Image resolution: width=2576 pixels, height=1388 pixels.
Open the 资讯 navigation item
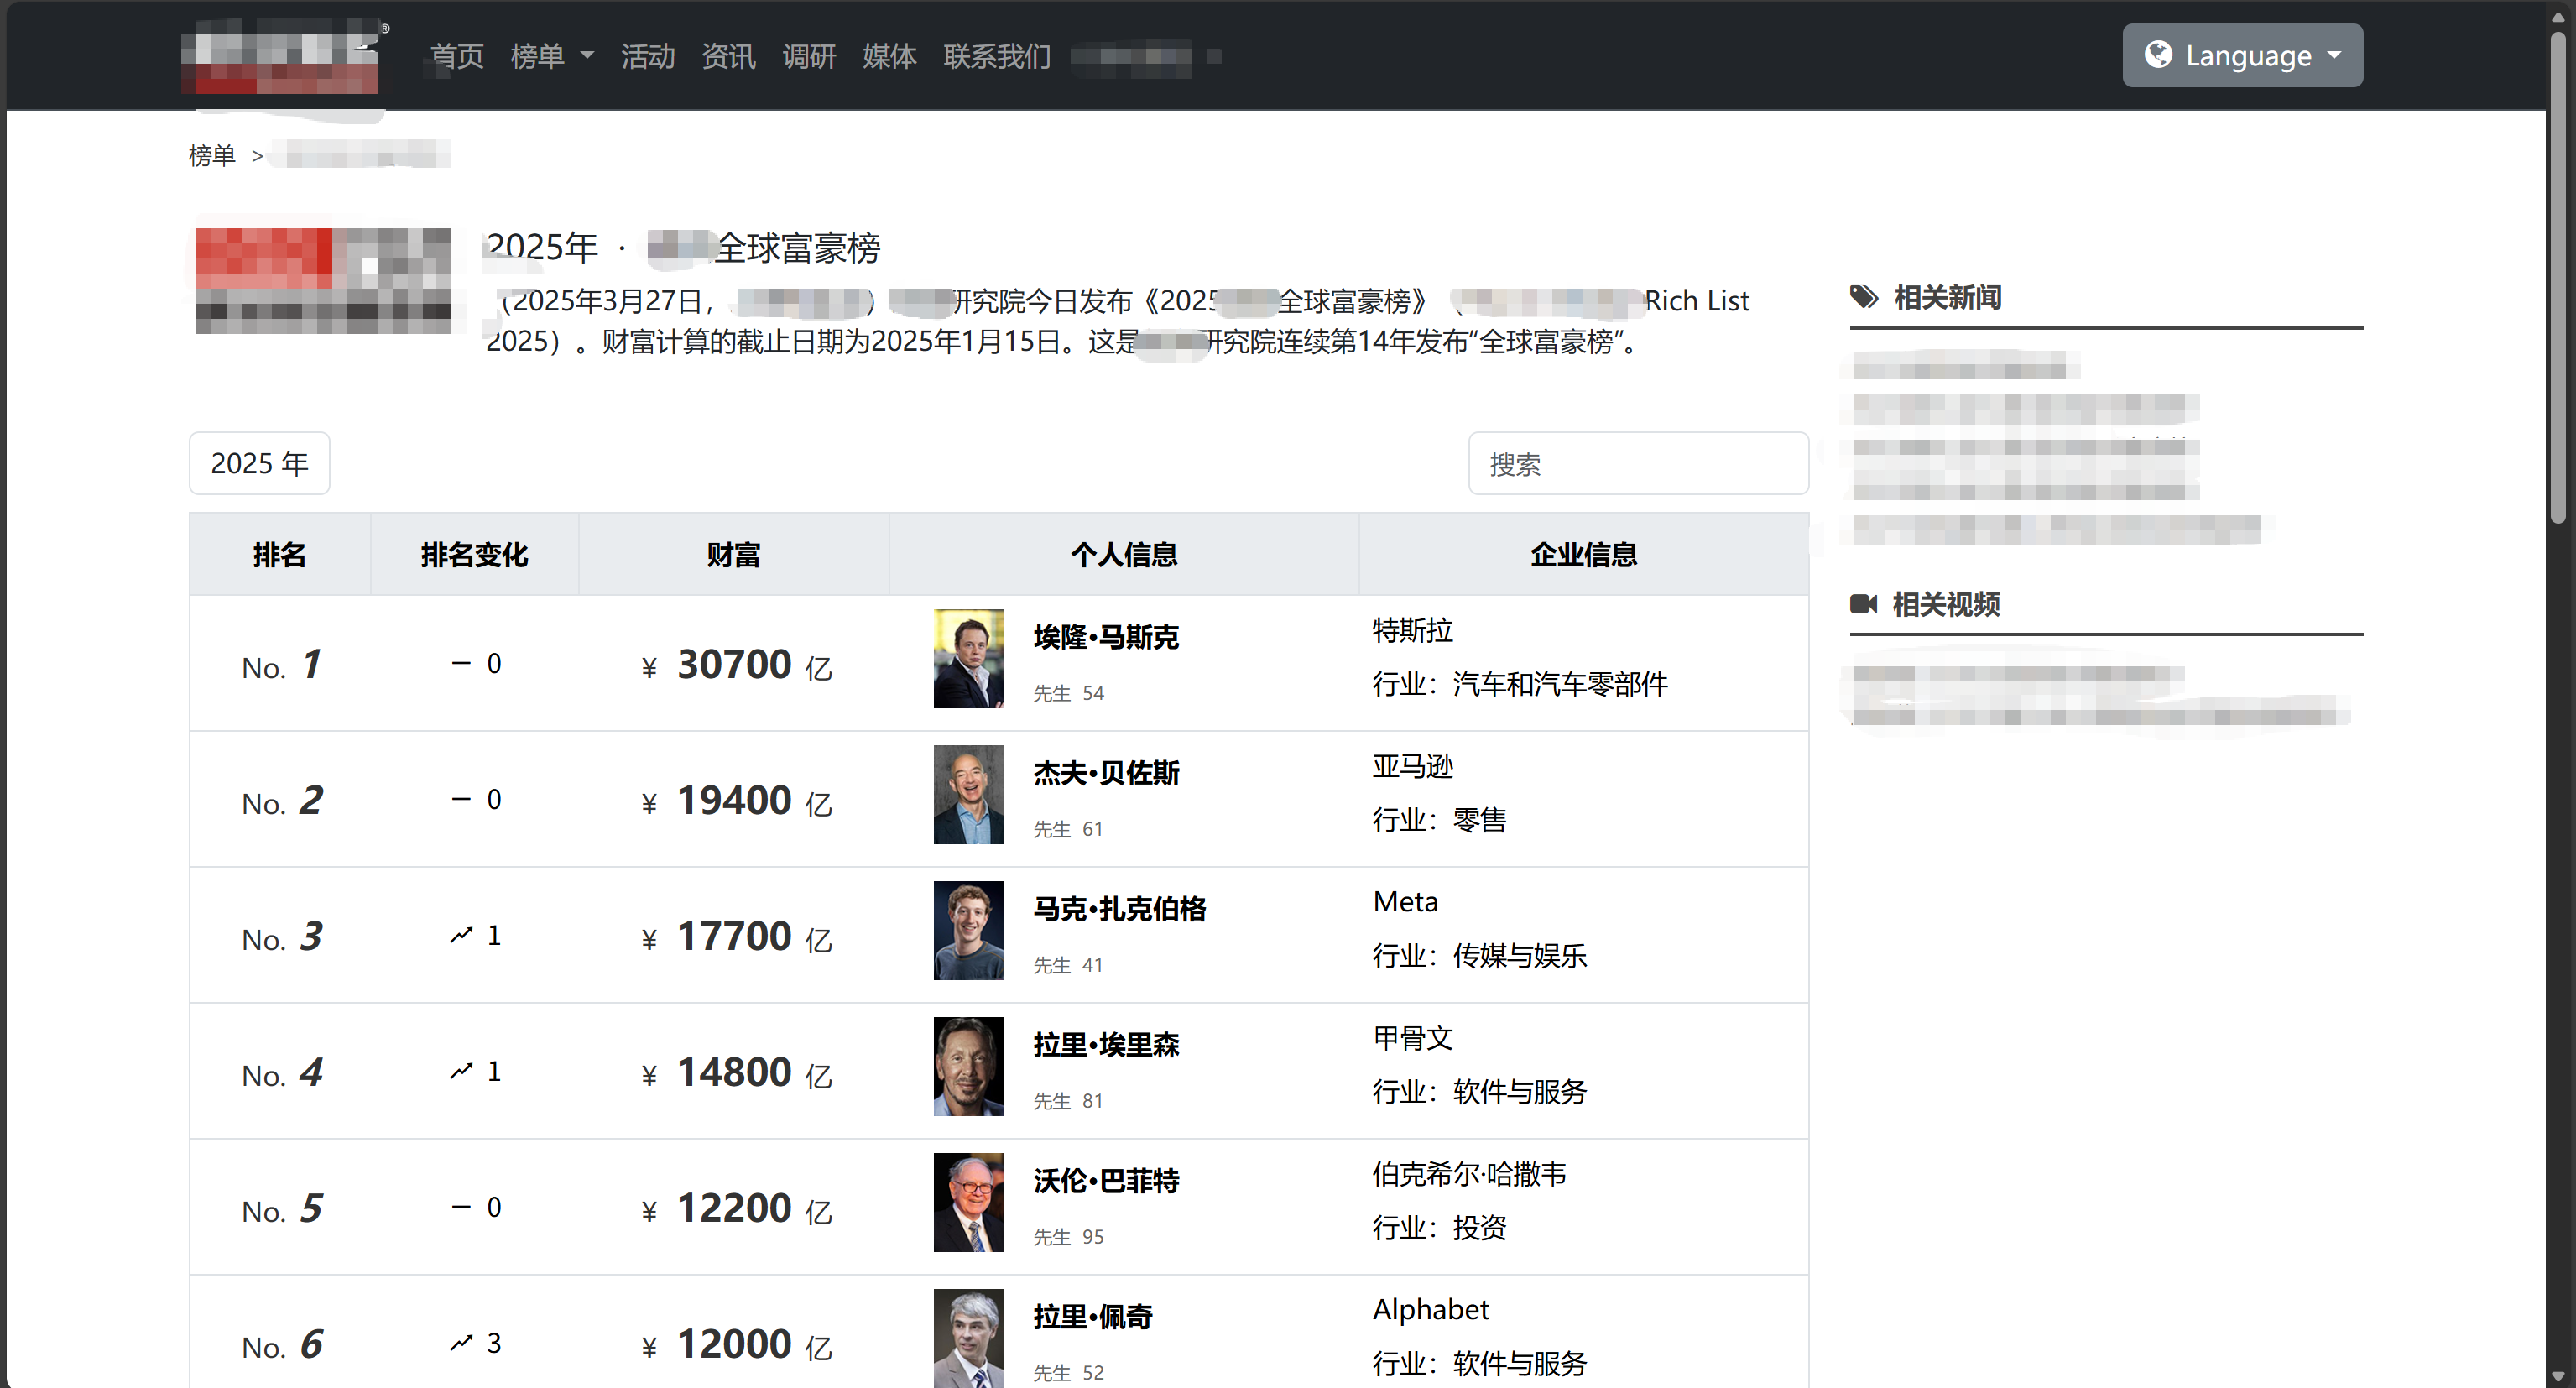coord(728,56)
